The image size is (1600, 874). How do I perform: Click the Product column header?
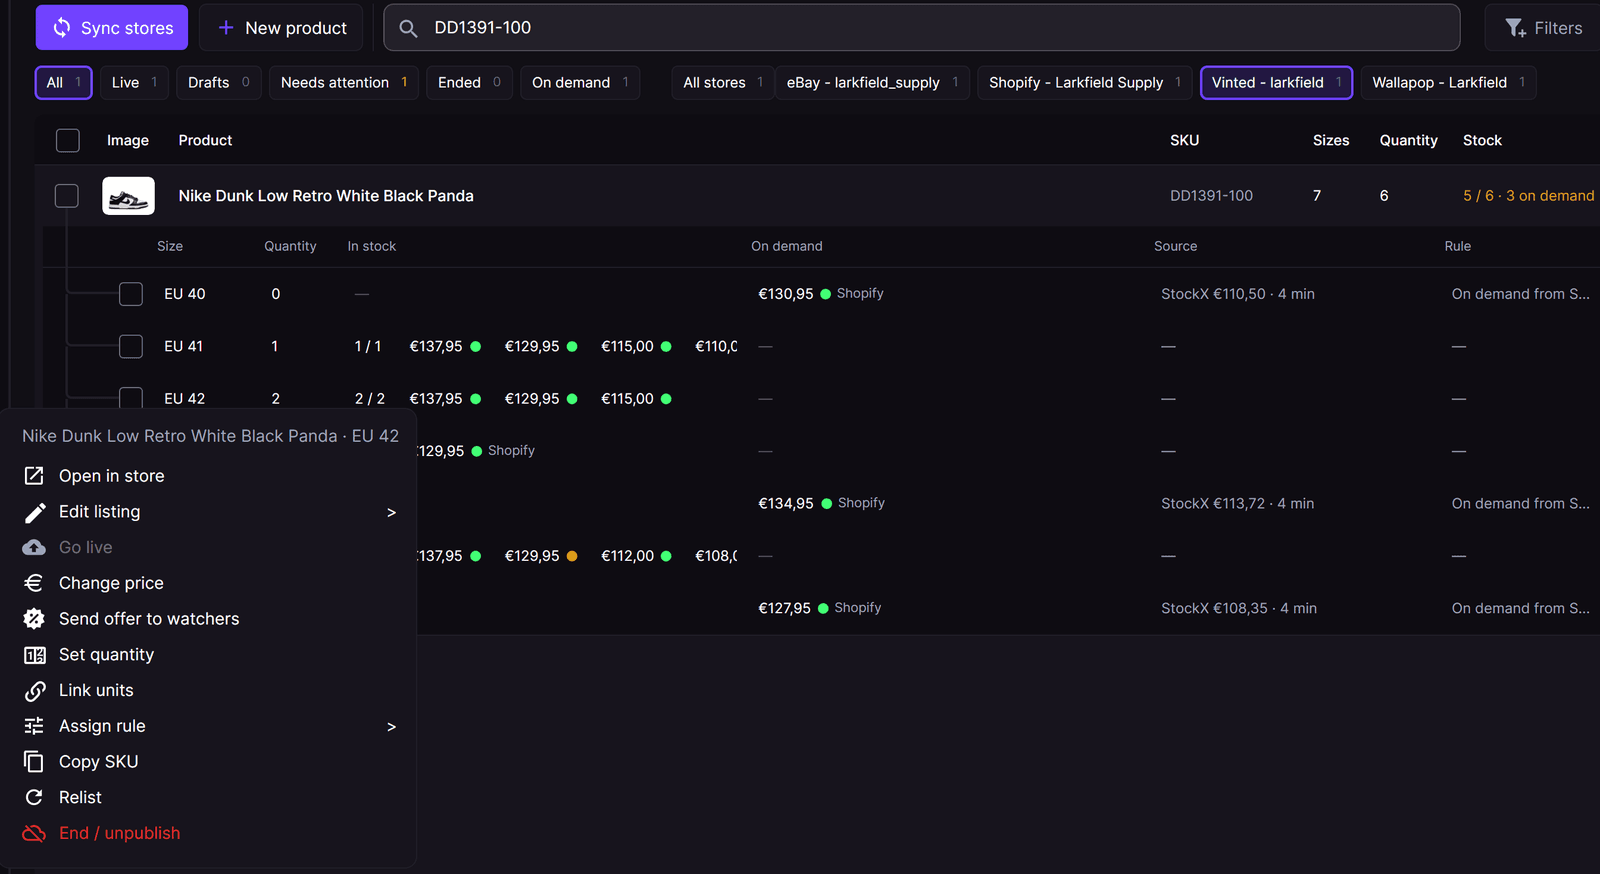[205, 140]
